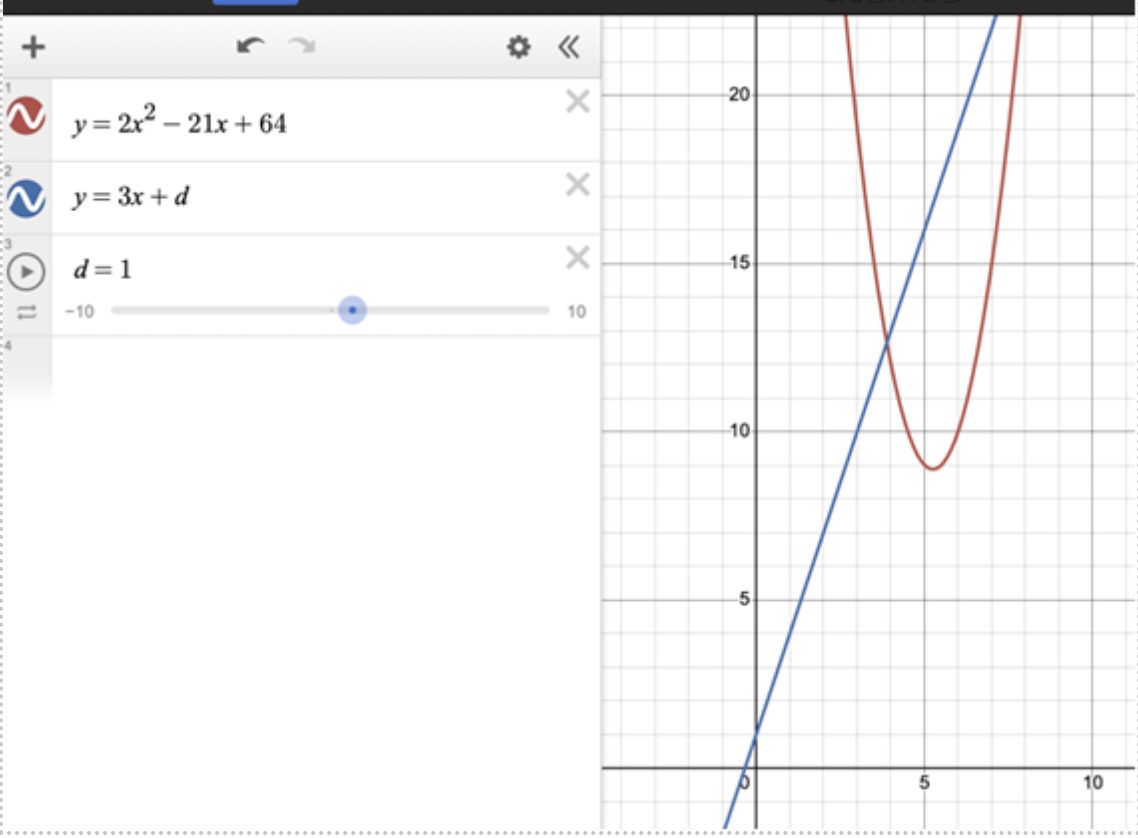The image size is (1138, 838).
Task: Click the y-axis label 15
Action: click(x=740, y=263)
